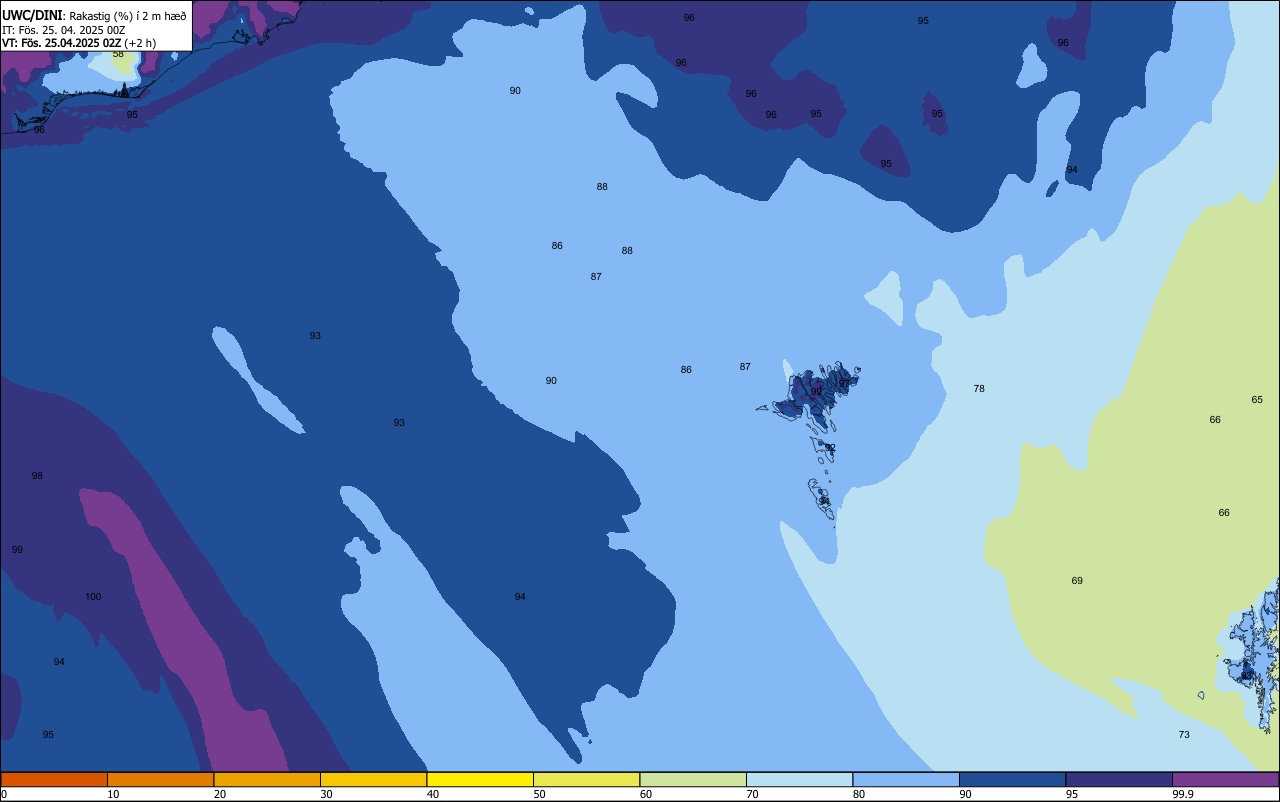This screenshot has height=802, width=1280.
Task: Select the '80' label on the color scale
Action: pyautogui.click(x=858, y=794)
